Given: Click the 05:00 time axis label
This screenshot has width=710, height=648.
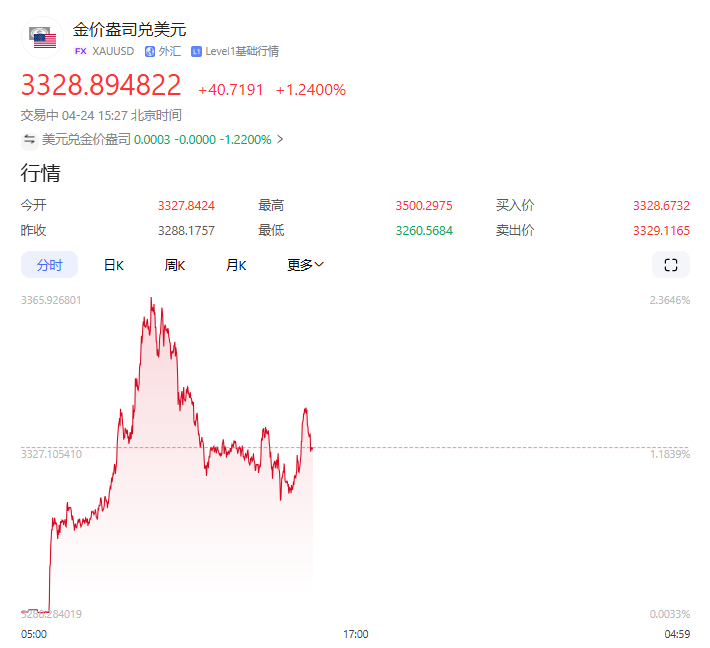Looking at the screenshot, I should 34,634.
